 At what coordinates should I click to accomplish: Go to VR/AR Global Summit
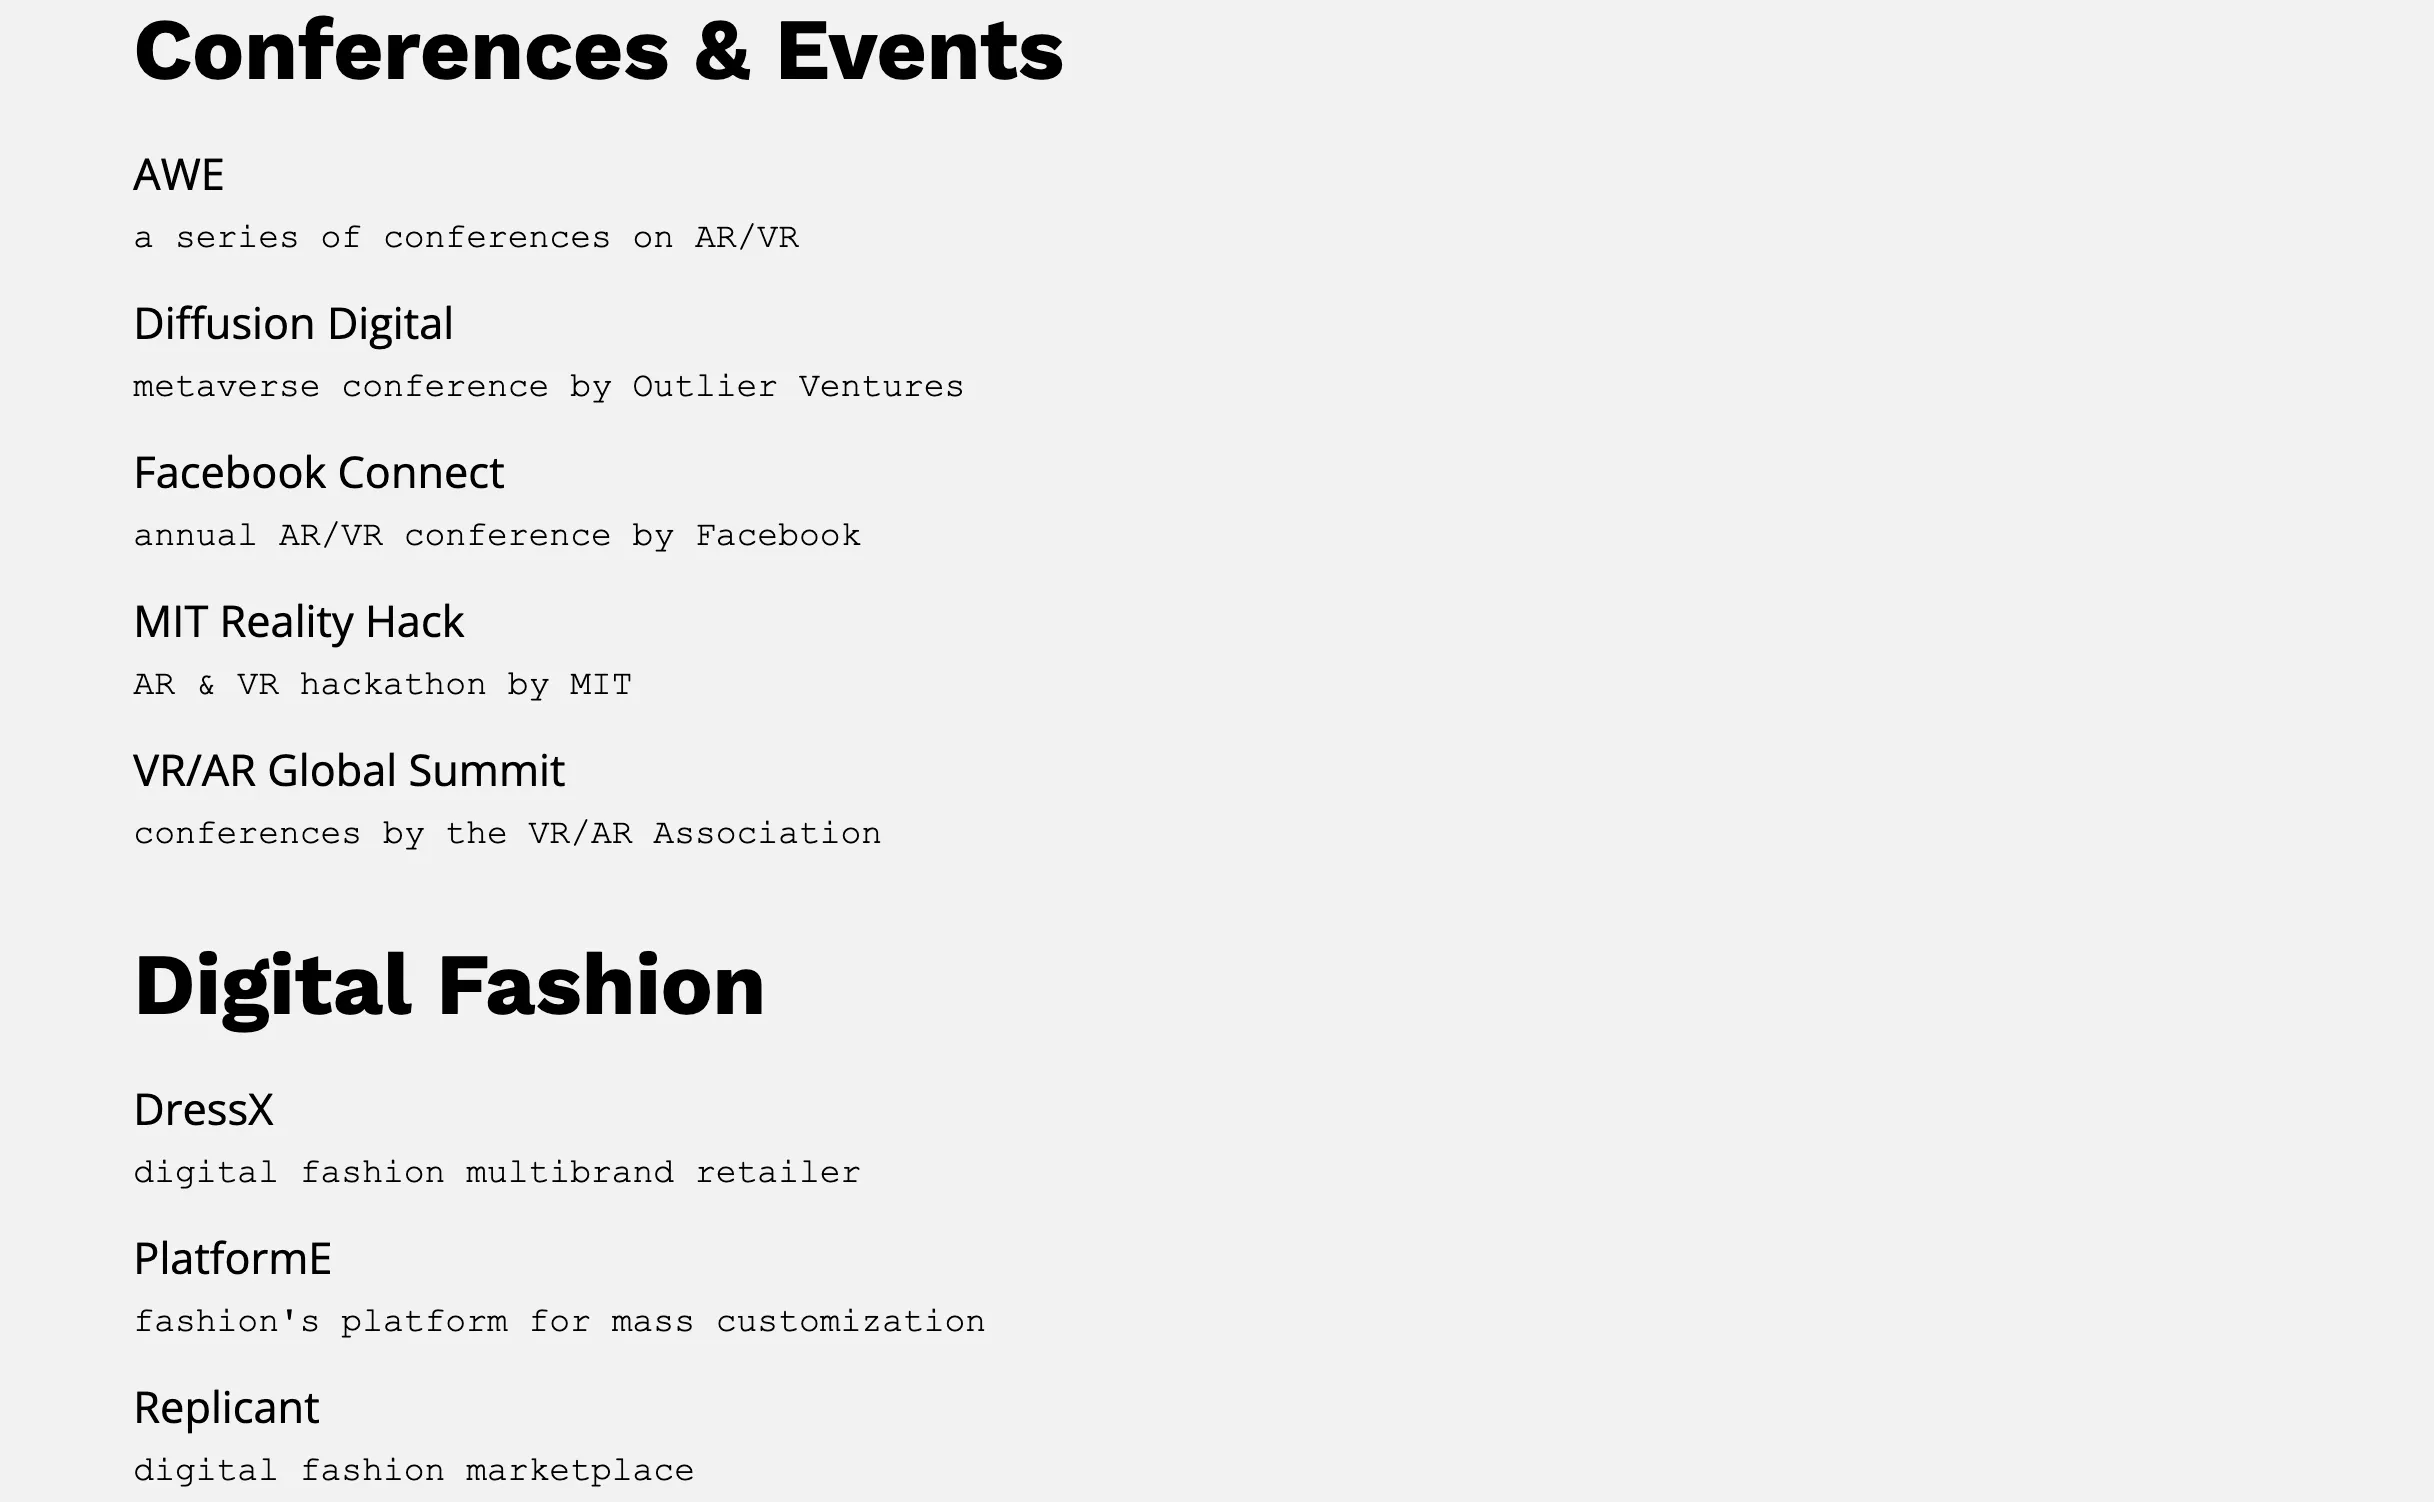349,771
